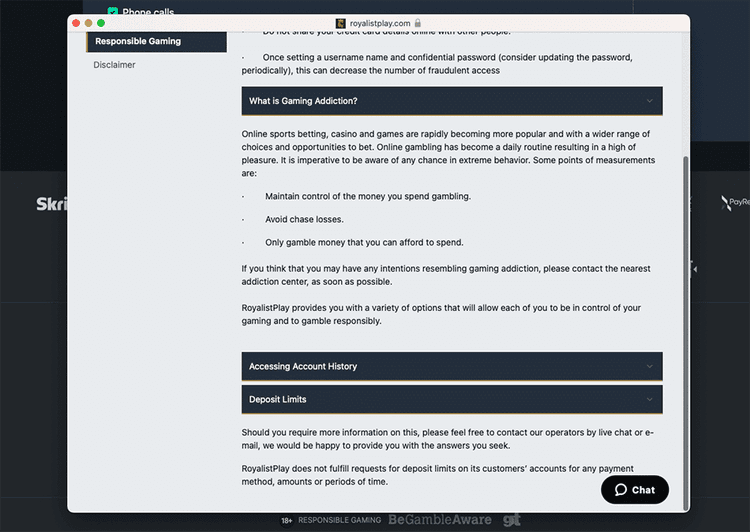The height and width of the screenshot is (532, 750).
Task: Toggle the Deposit Limits section chevron
Action: (x=650, y=399)
